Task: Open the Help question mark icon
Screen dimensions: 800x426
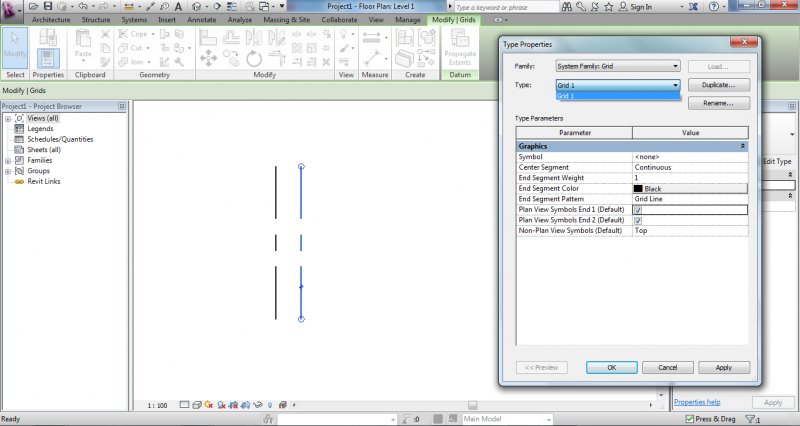Action: (714, 7)
